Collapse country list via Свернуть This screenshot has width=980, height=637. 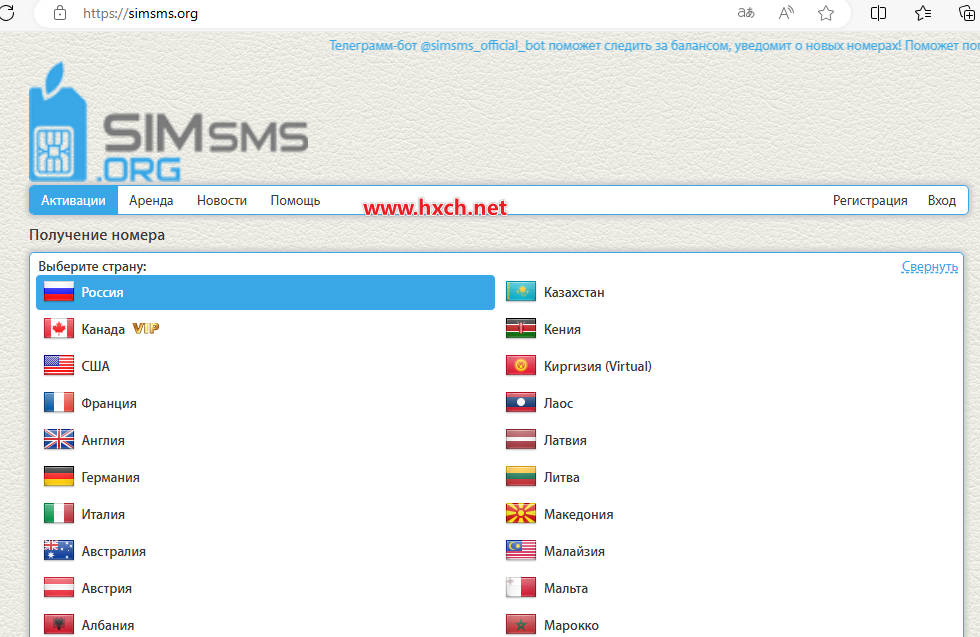click(x=929, y=267)
